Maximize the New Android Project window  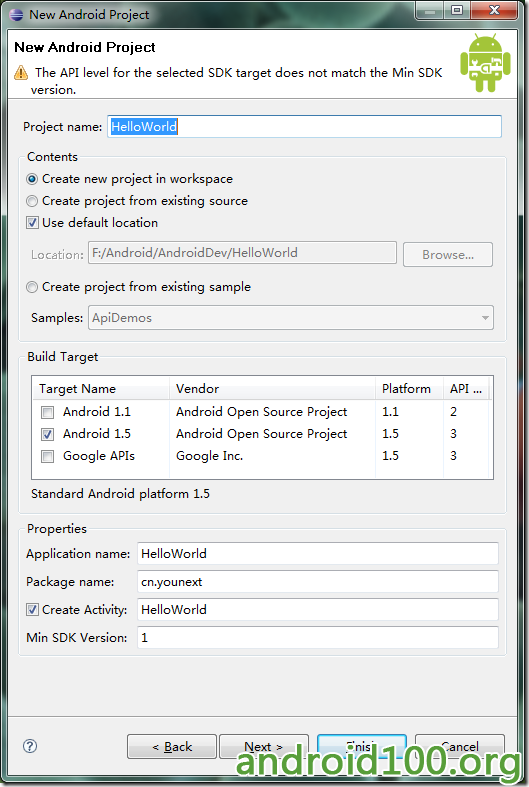[x=457, y=10]
